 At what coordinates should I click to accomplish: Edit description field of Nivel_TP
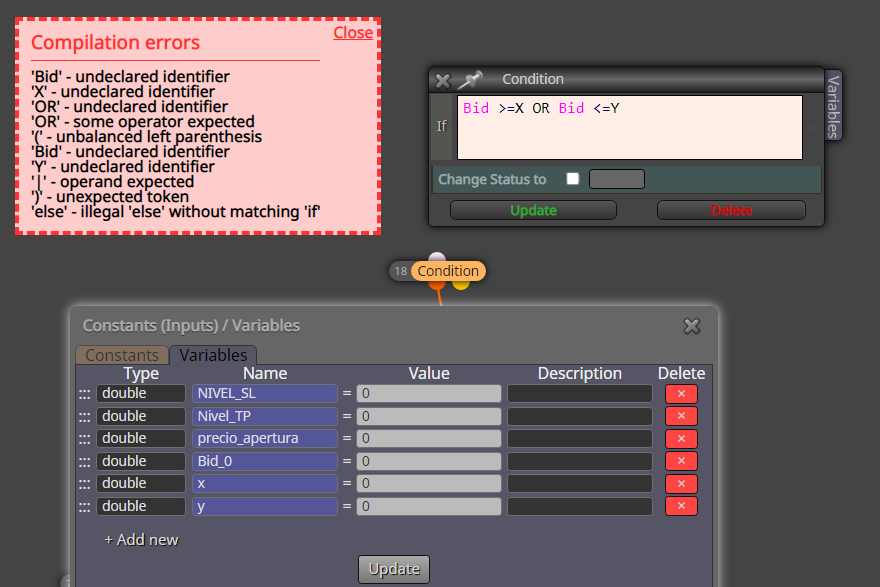click(580, 416)
